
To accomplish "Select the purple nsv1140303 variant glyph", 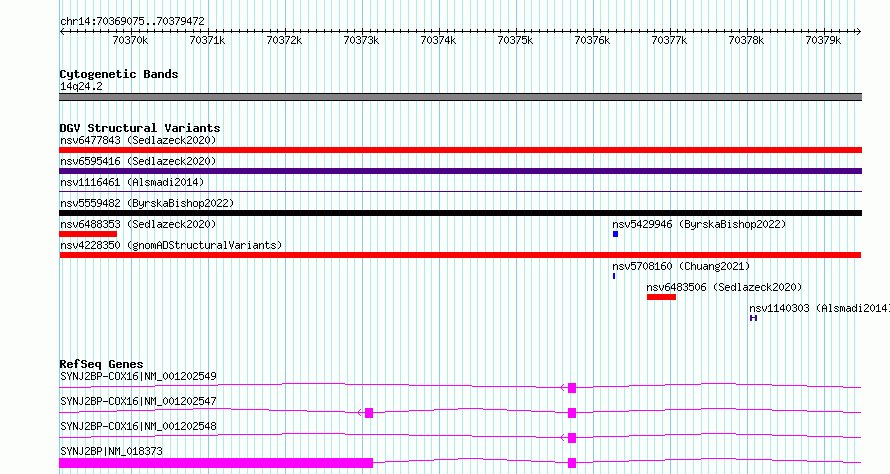I will point(753,318).
